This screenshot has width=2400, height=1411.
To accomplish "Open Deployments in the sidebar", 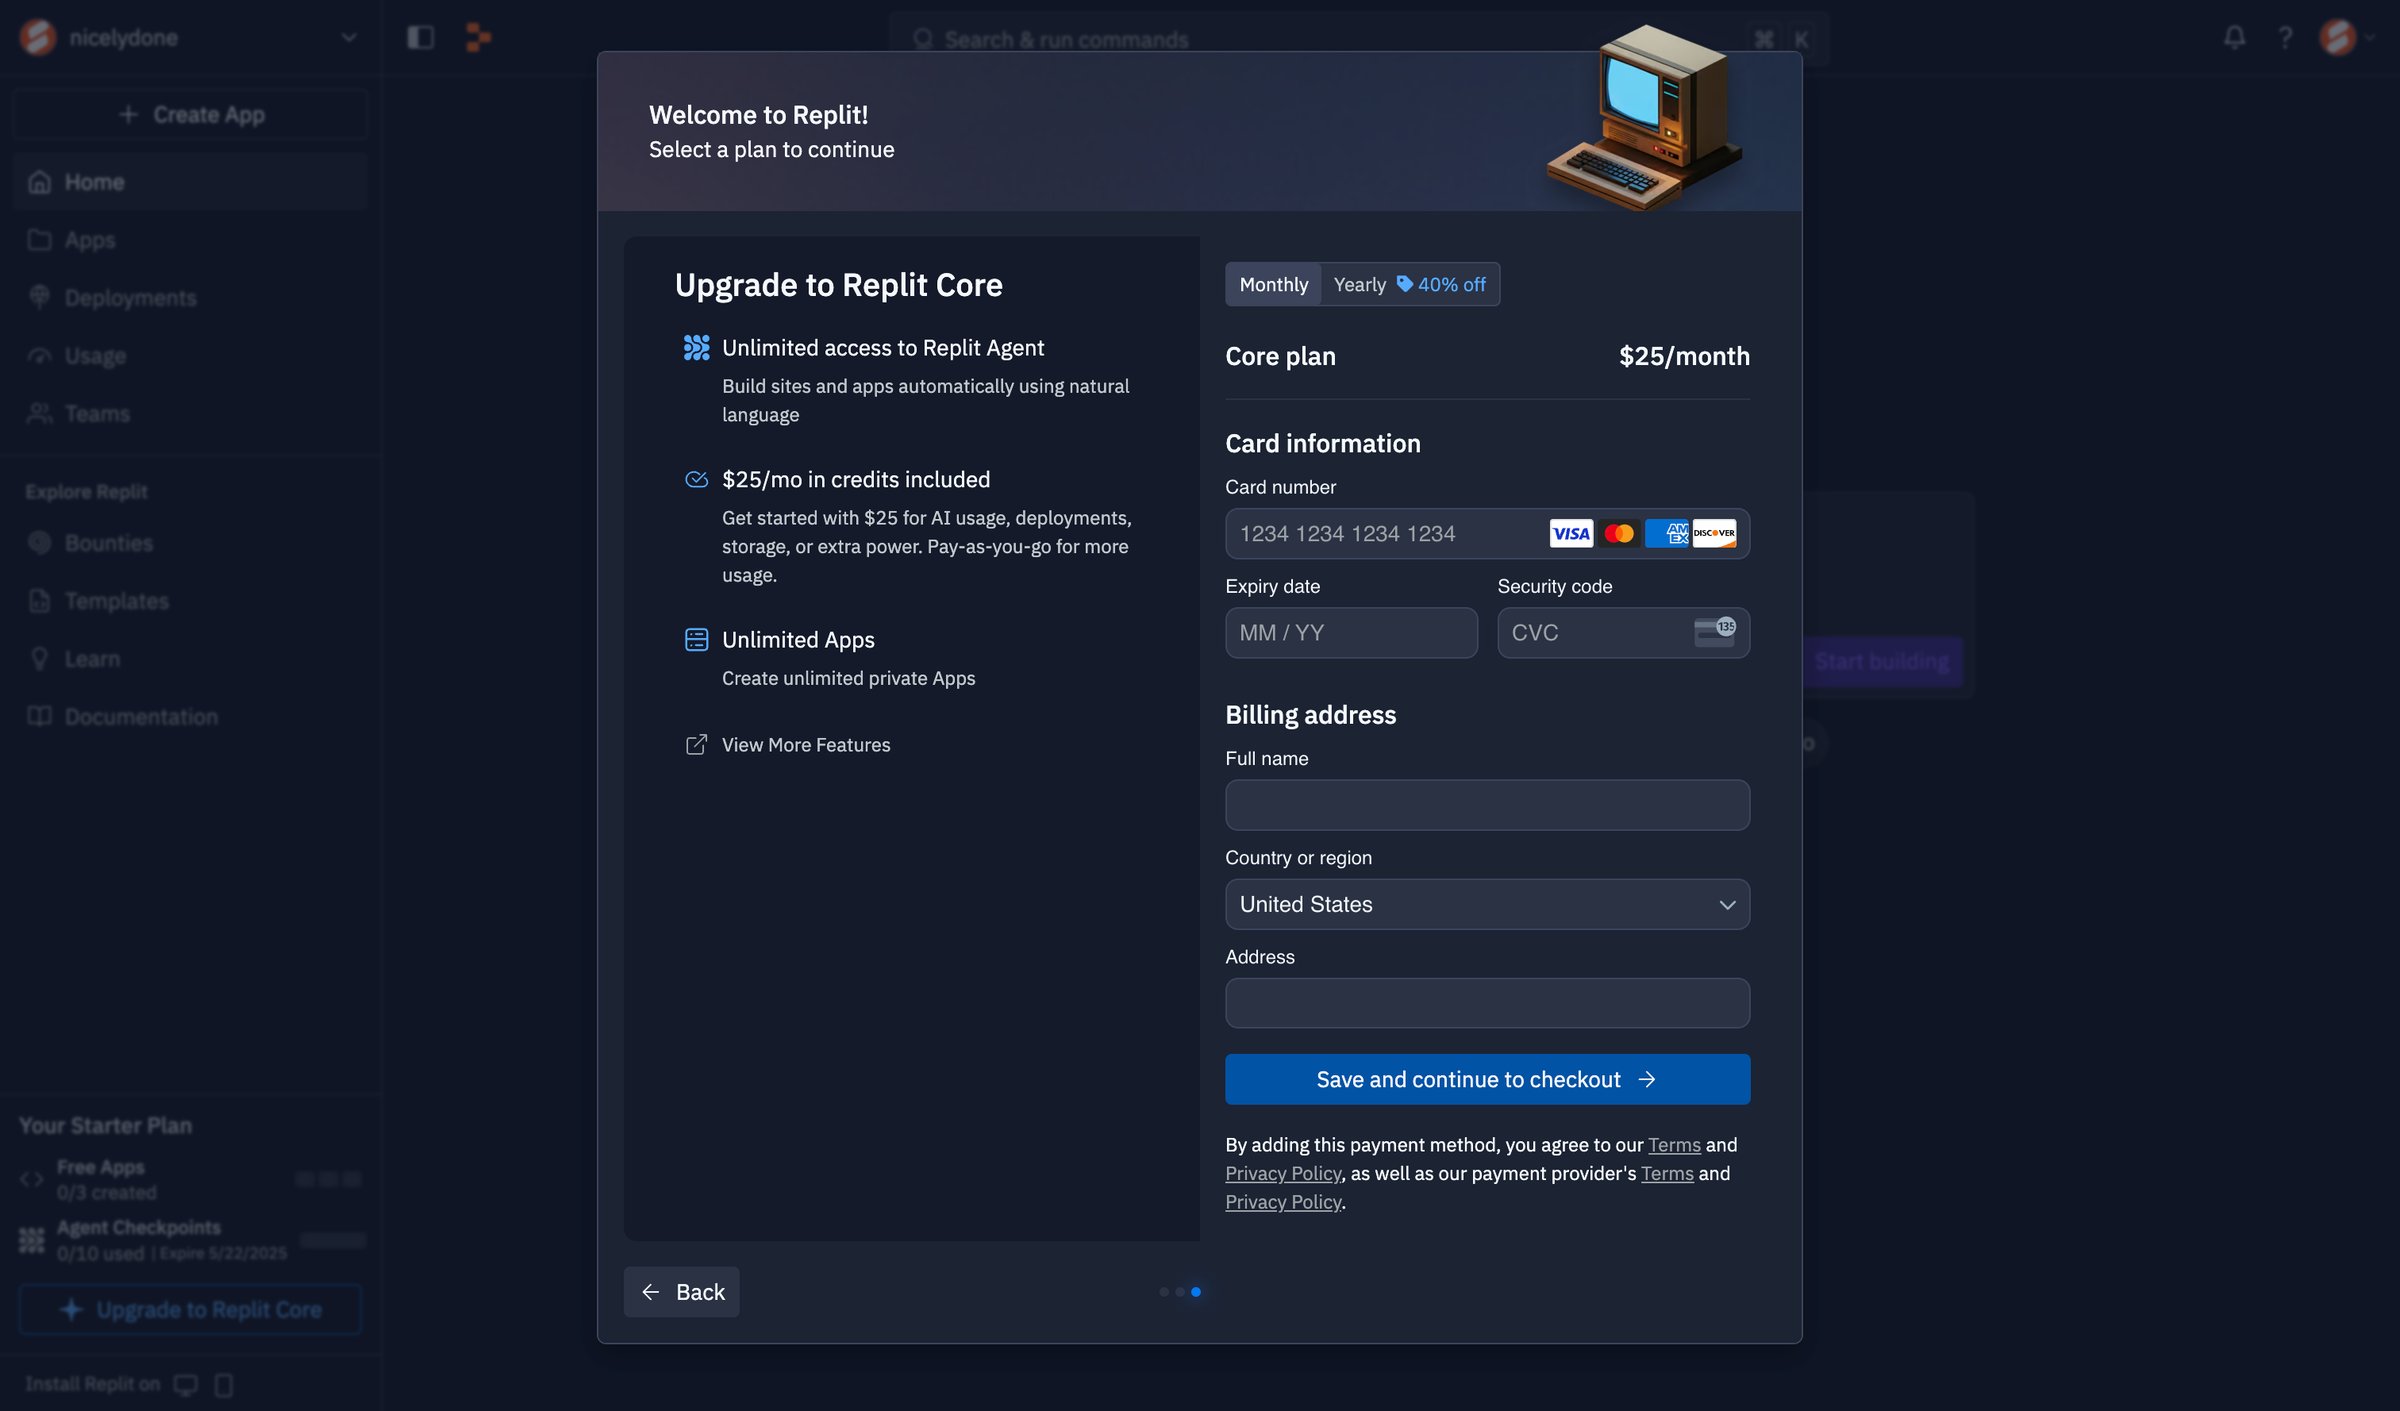I will (x=190, y=298).
